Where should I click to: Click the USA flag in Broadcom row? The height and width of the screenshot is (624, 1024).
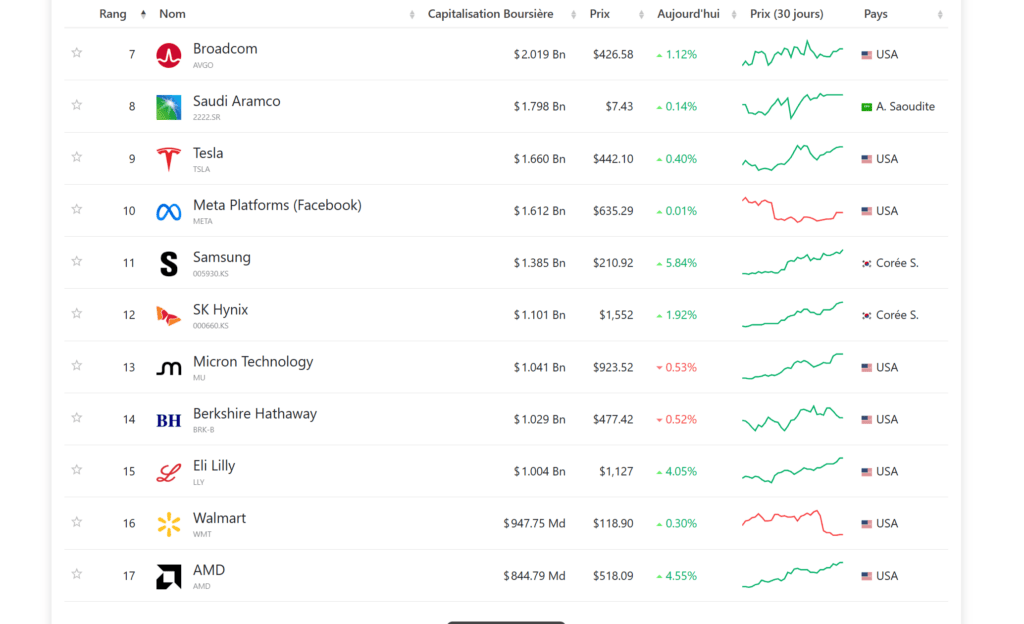pos(867,55)
